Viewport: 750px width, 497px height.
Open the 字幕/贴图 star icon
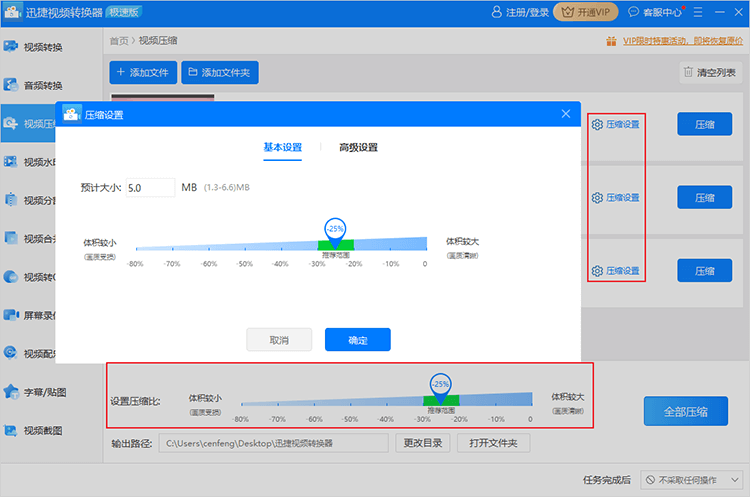[x=11, y=391]
